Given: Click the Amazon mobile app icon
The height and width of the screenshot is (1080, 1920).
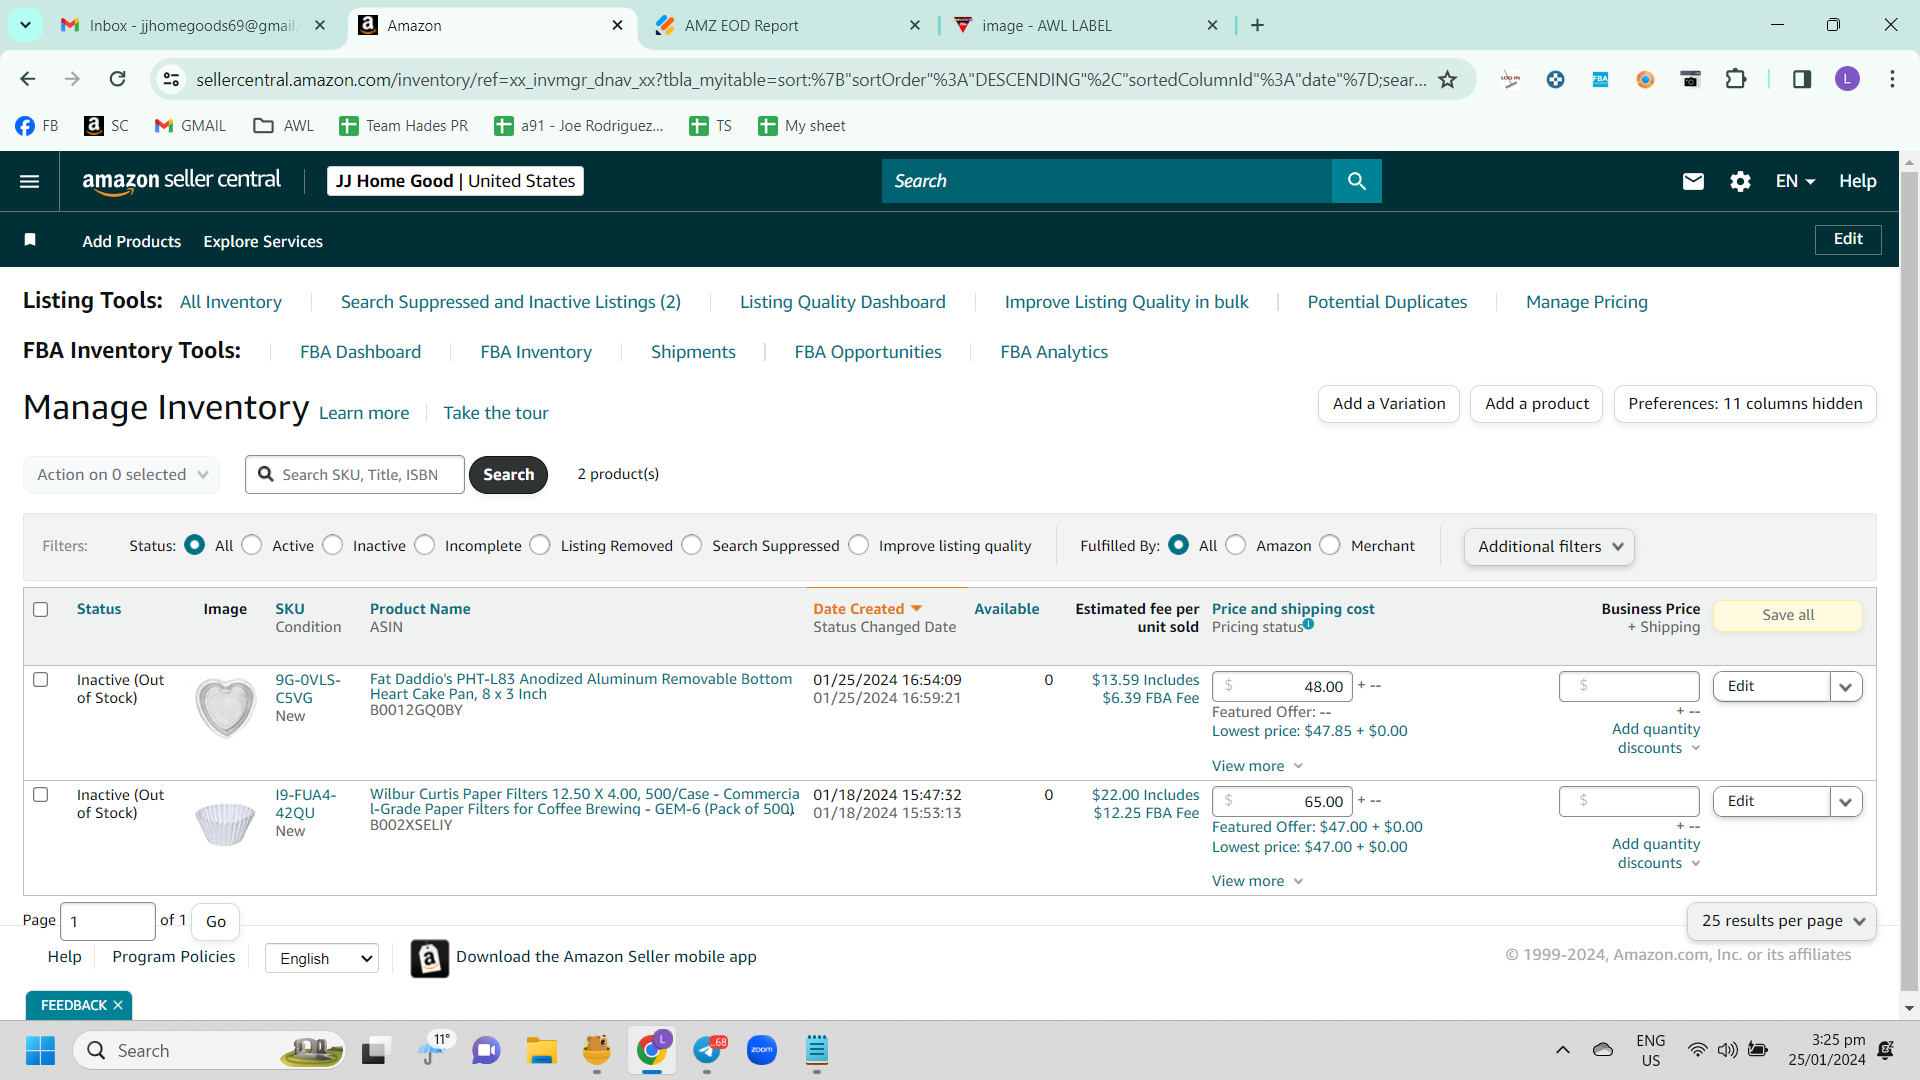Looking at the screenshot, I should [x=430, y=958].
